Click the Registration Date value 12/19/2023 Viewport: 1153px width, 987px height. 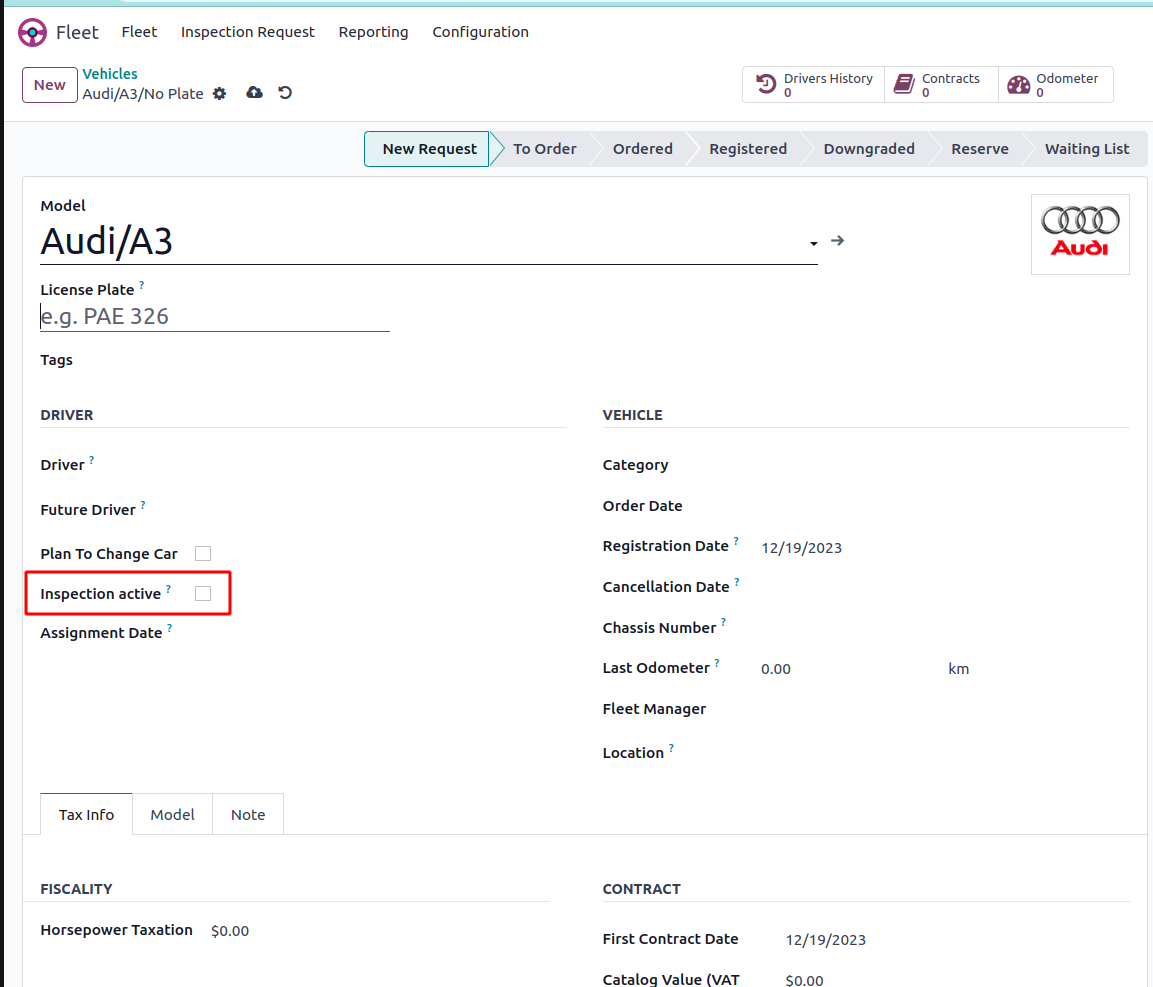802,548
